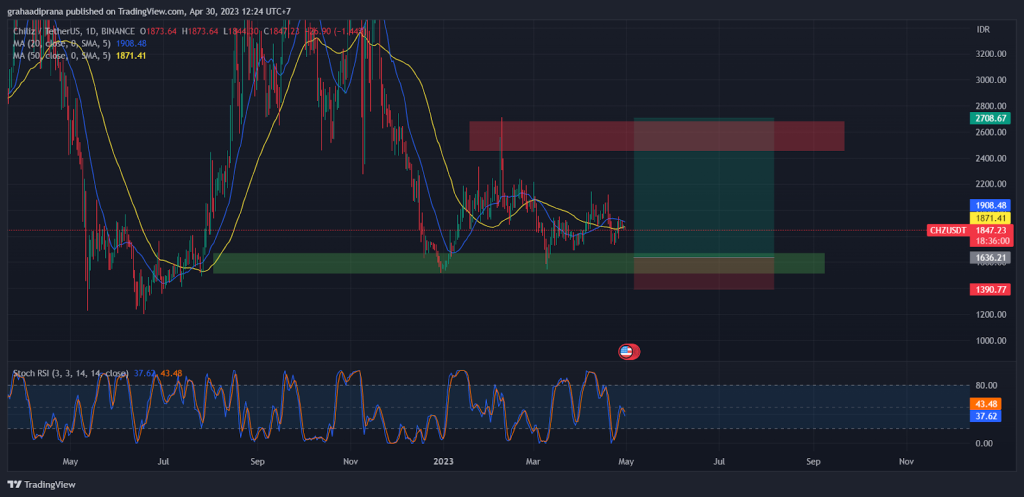Viewport: 1024px width, 497px height.
Task: Click the MA (50, close, 0, SMA, 5) legend
Action: (62, 56)
